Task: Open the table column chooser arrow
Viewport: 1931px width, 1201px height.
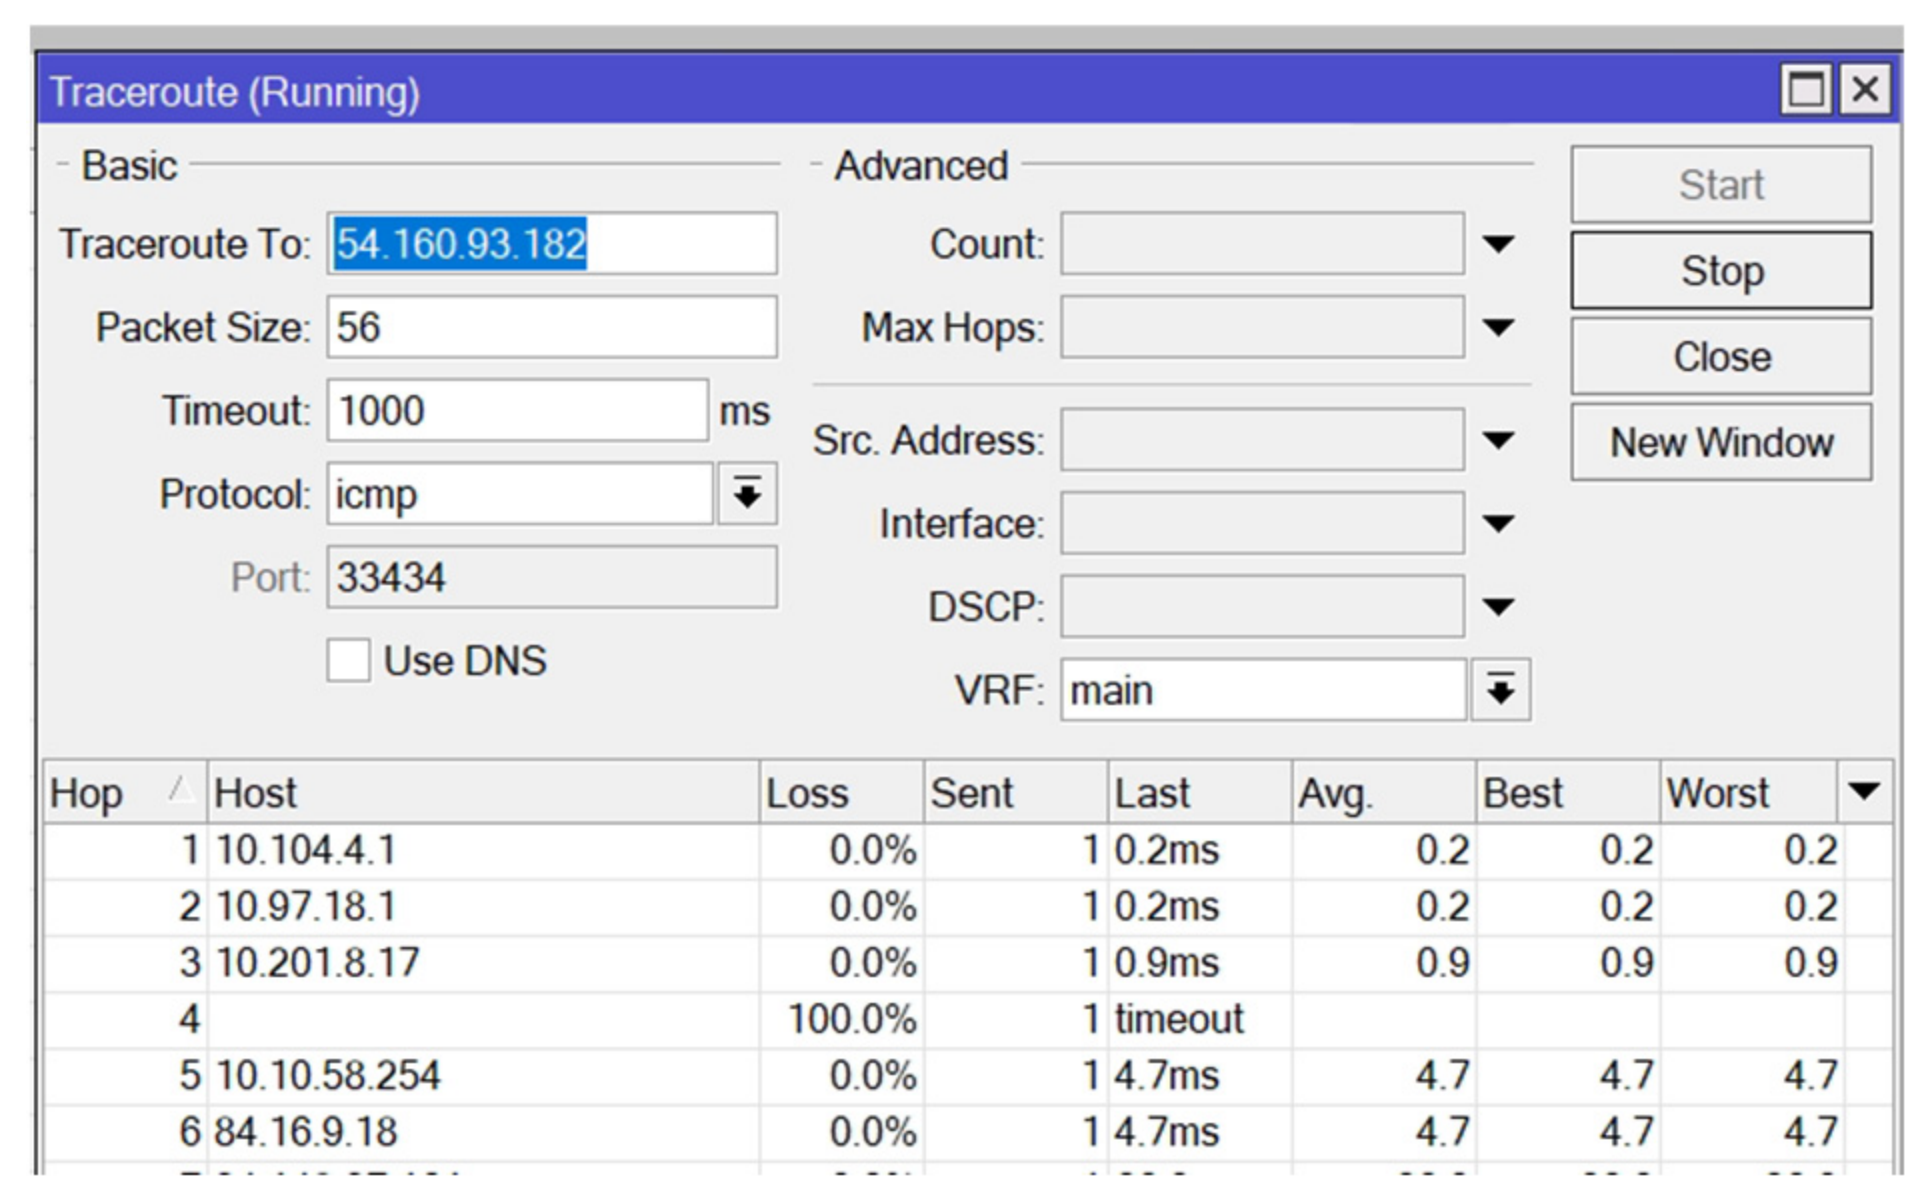Action: click(x=1864, y=792)
